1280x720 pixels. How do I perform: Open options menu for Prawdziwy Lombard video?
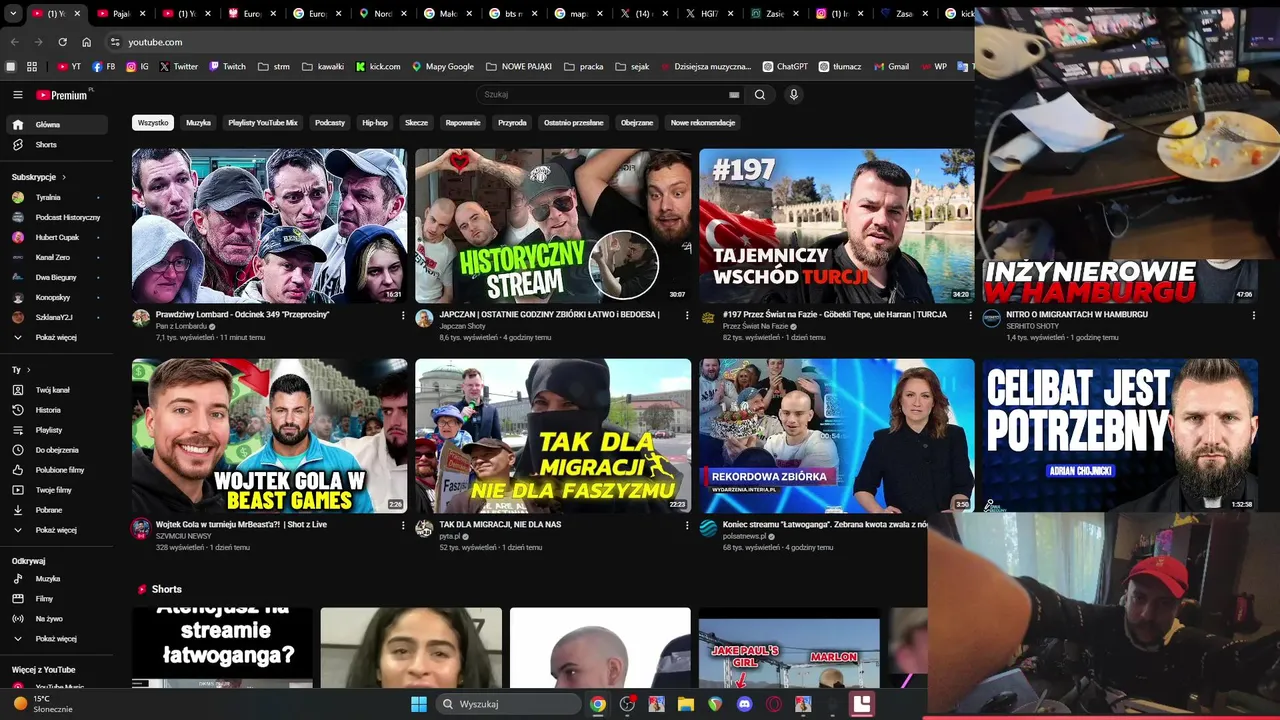(x=403, y=315)
